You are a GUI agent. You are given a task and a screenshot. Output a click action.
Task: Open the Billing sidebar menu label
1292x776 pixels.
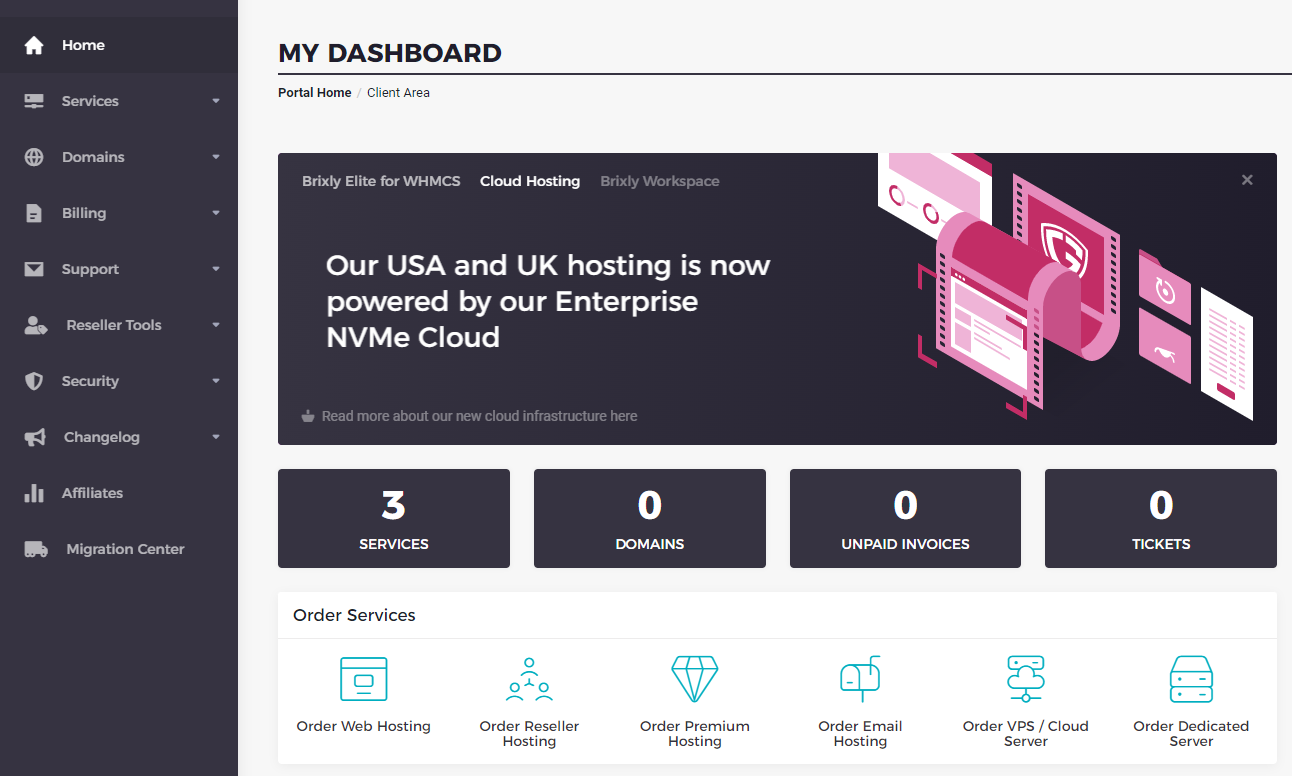[84, 213]
